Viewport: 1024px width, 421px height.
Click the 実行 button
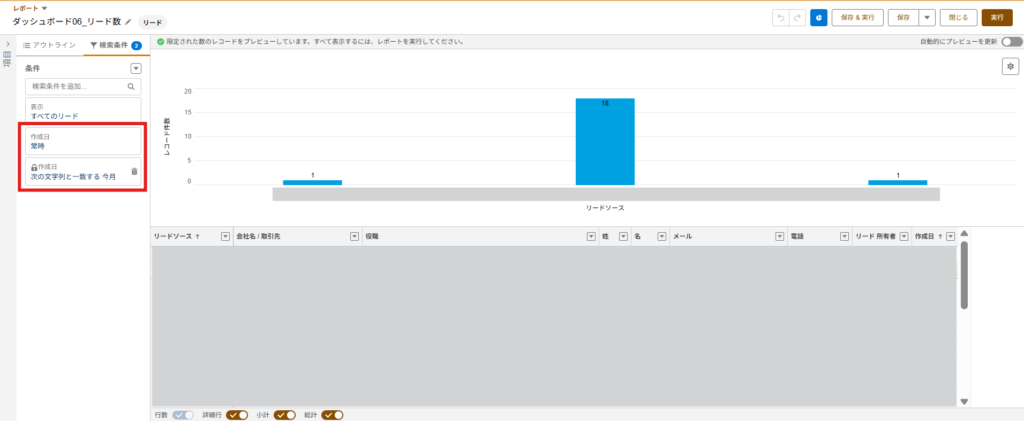coord(996,17)
